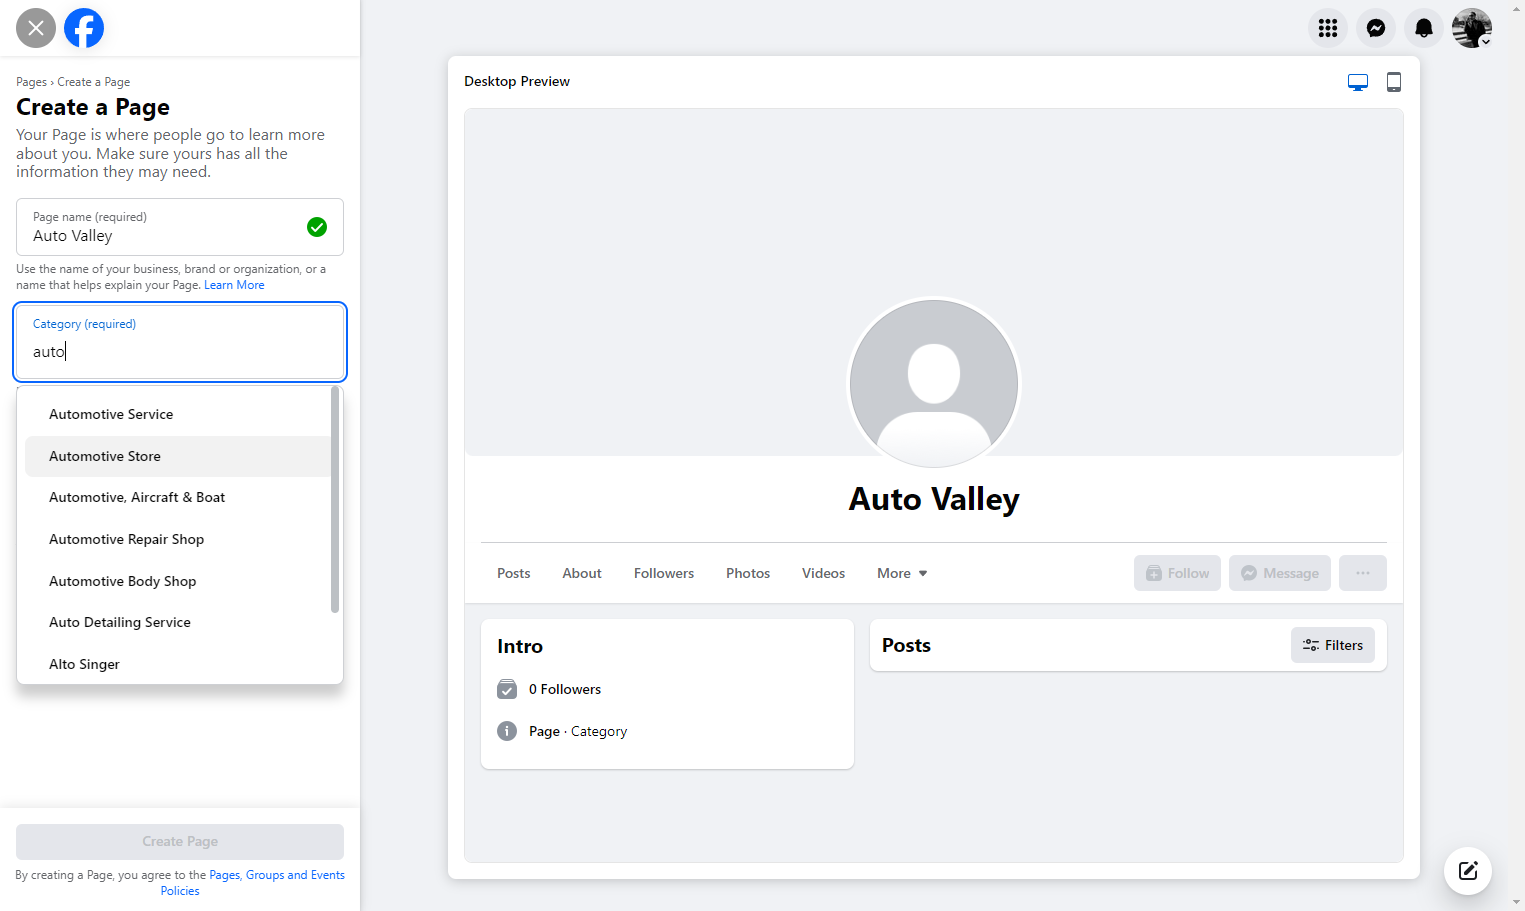Open the account profile picture menu
This screenshot has height=911, width=1525.
click(x=1472, y=28)
